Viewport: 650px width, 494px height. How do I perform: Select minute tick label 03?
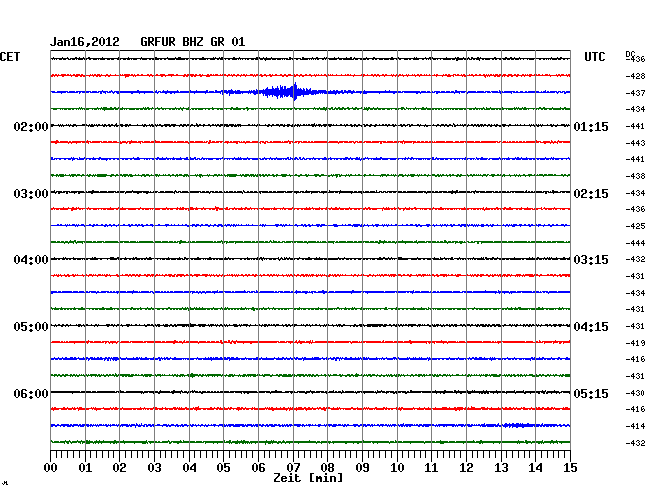(154, 467)
